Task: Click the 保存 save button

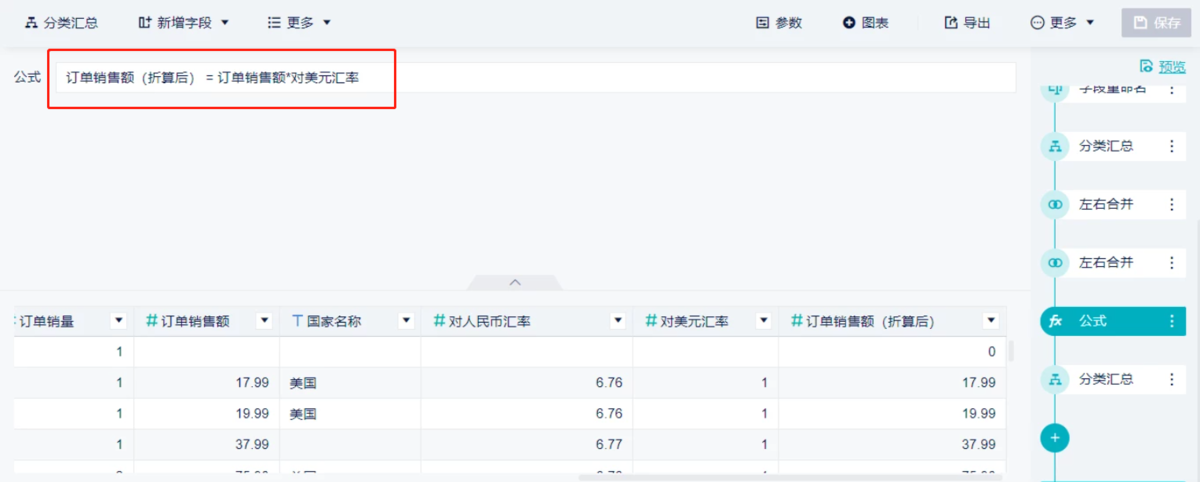Action: tap(1157, 22)
